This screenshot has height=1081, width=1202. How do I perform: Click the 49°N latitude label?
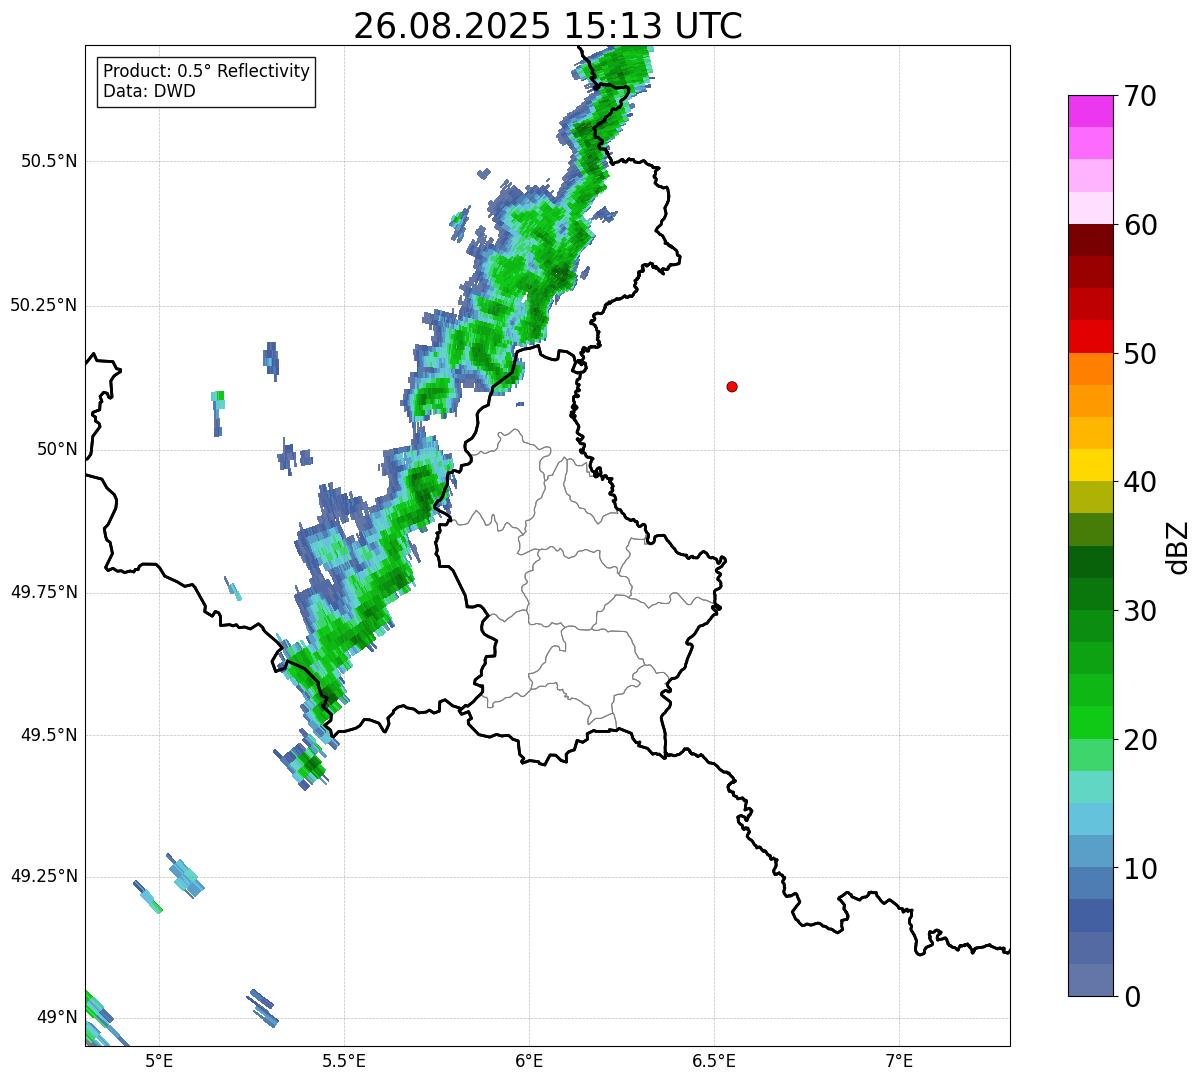(57, 1018)
